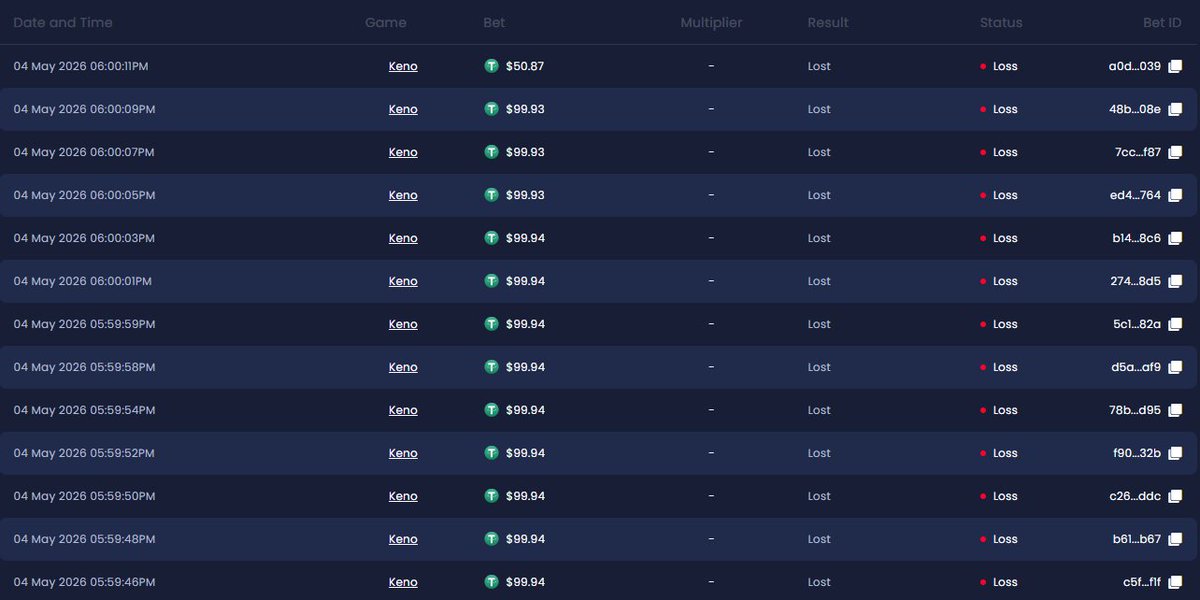Open Keno link in 05:59:58PM row

point(403,367)
